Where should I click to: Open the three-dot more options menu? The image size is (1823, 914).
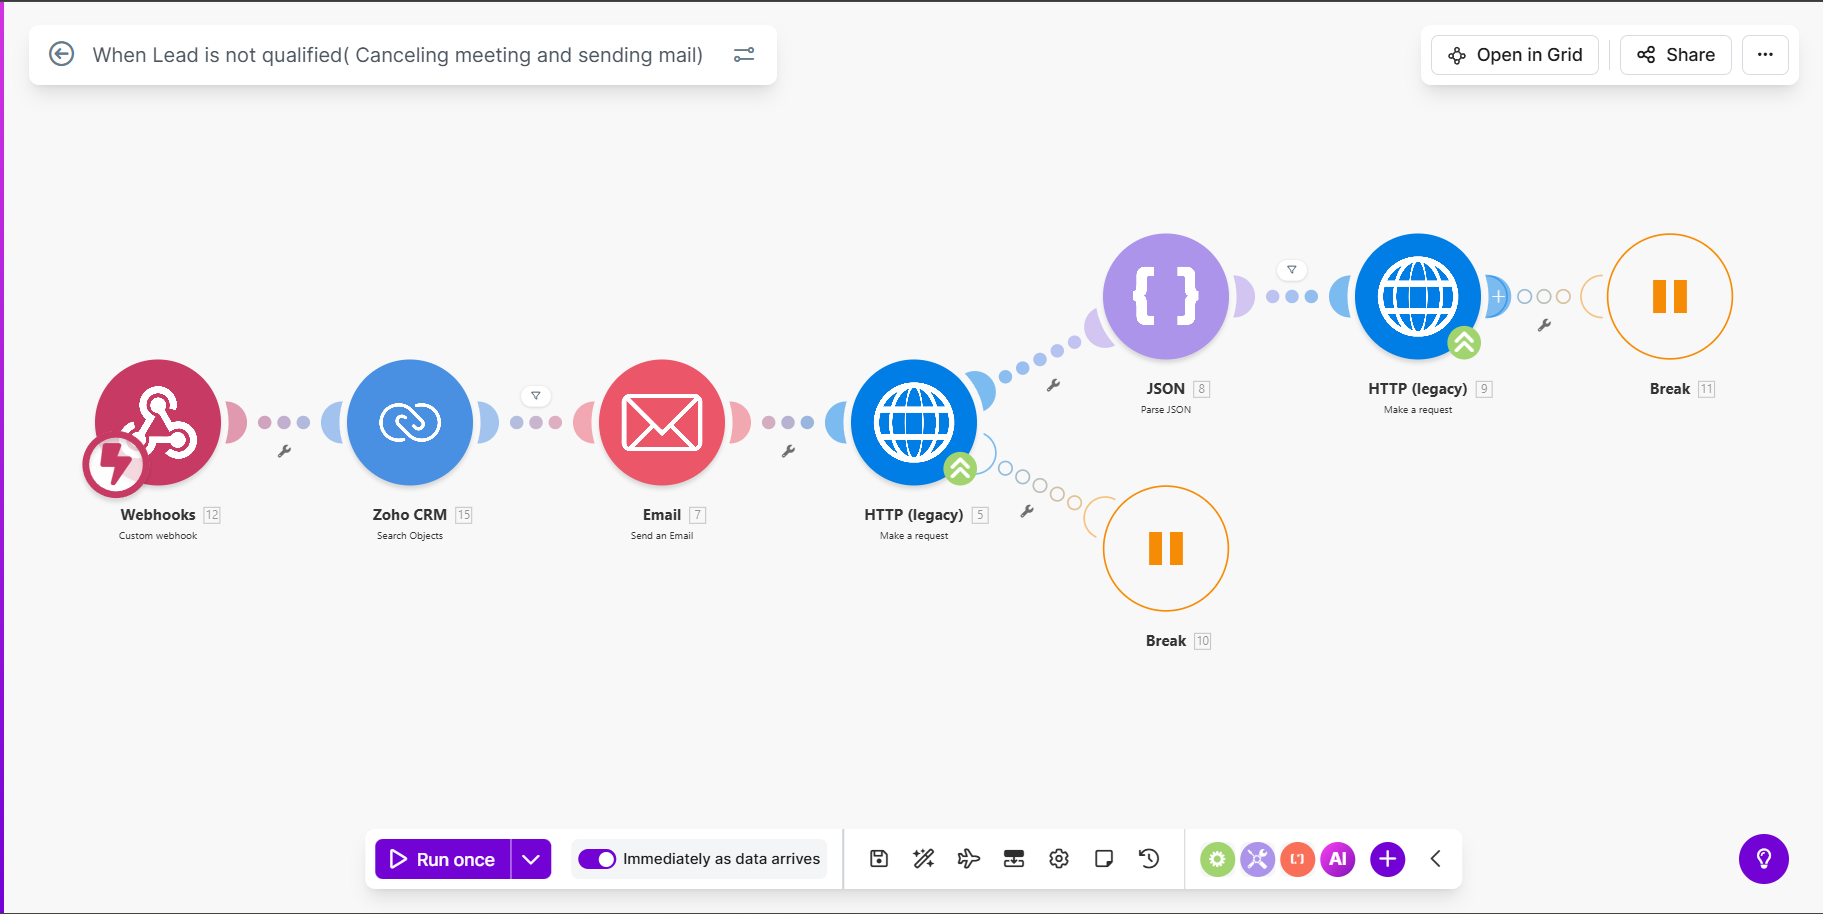1765,55
